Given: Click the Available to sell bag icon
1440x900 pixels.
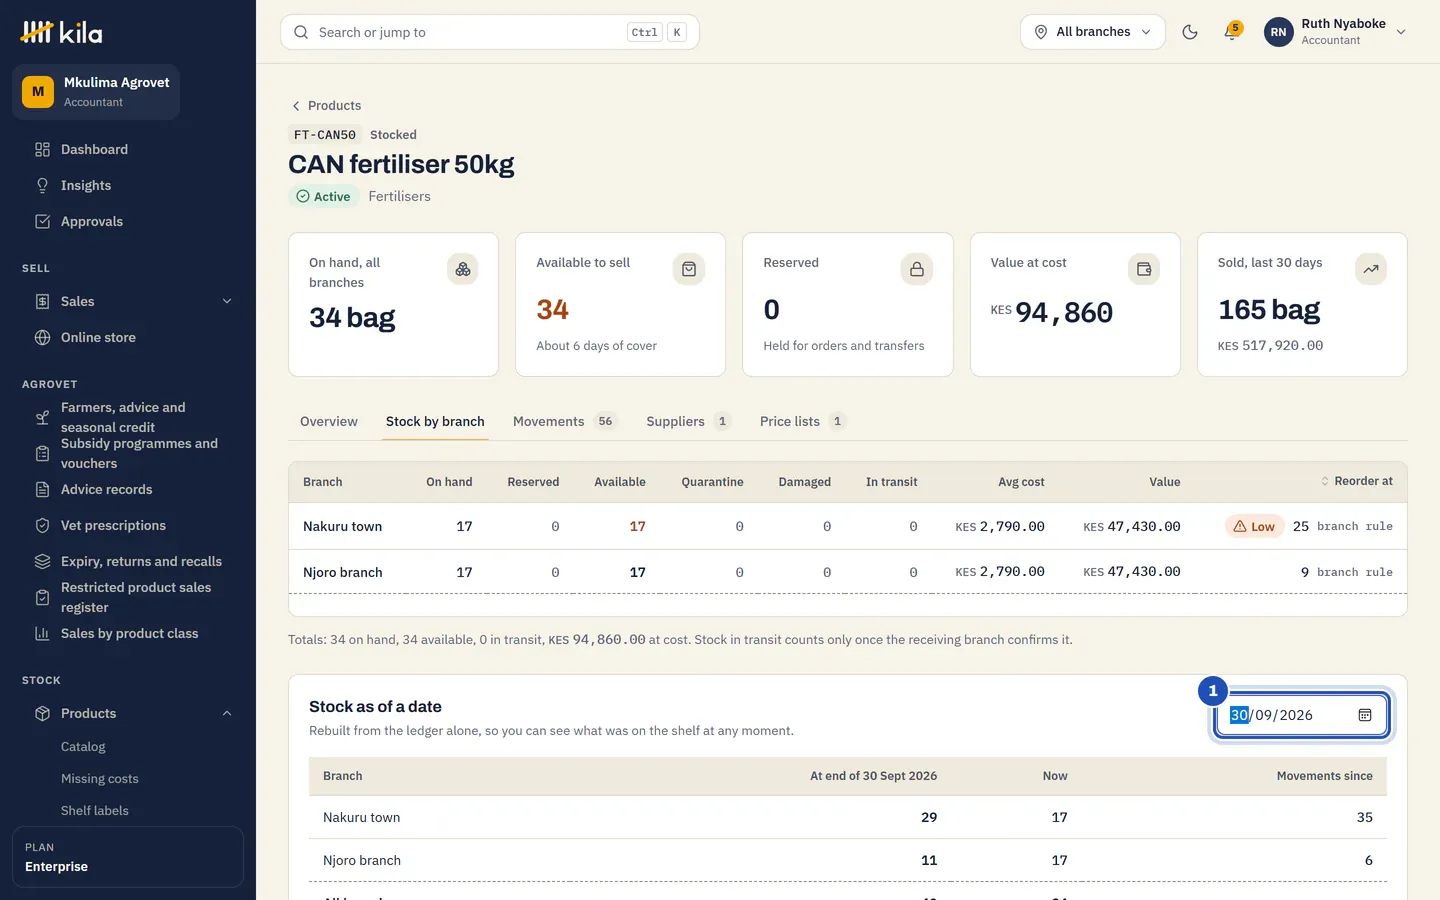Looking at the screenshot, I should 689,269.
